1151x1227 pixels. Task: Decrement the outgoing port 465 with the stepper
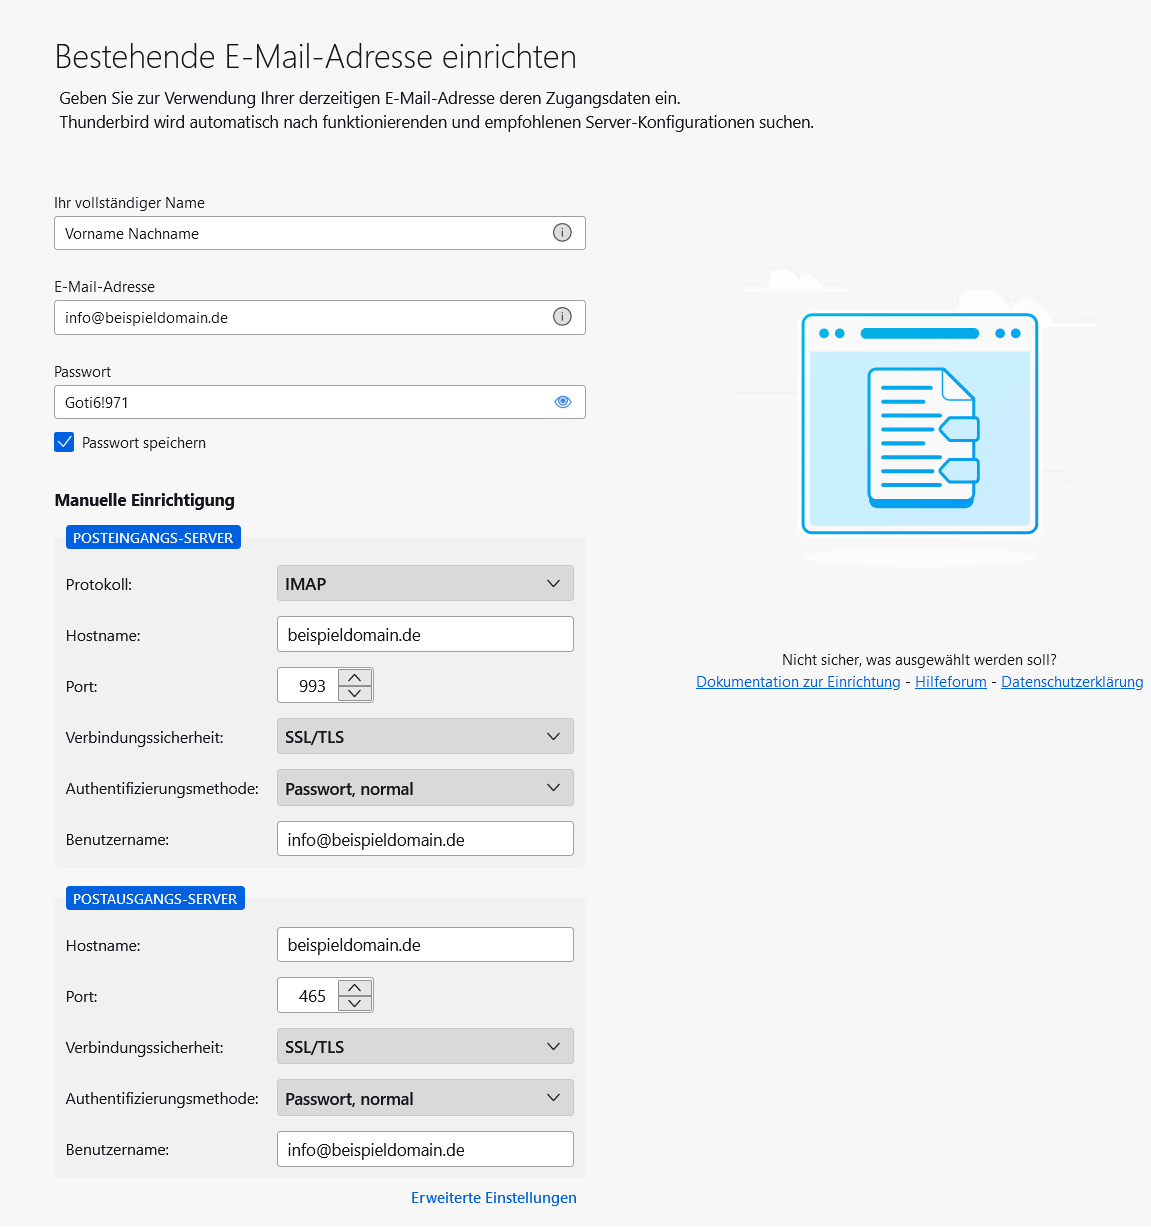354,1001
